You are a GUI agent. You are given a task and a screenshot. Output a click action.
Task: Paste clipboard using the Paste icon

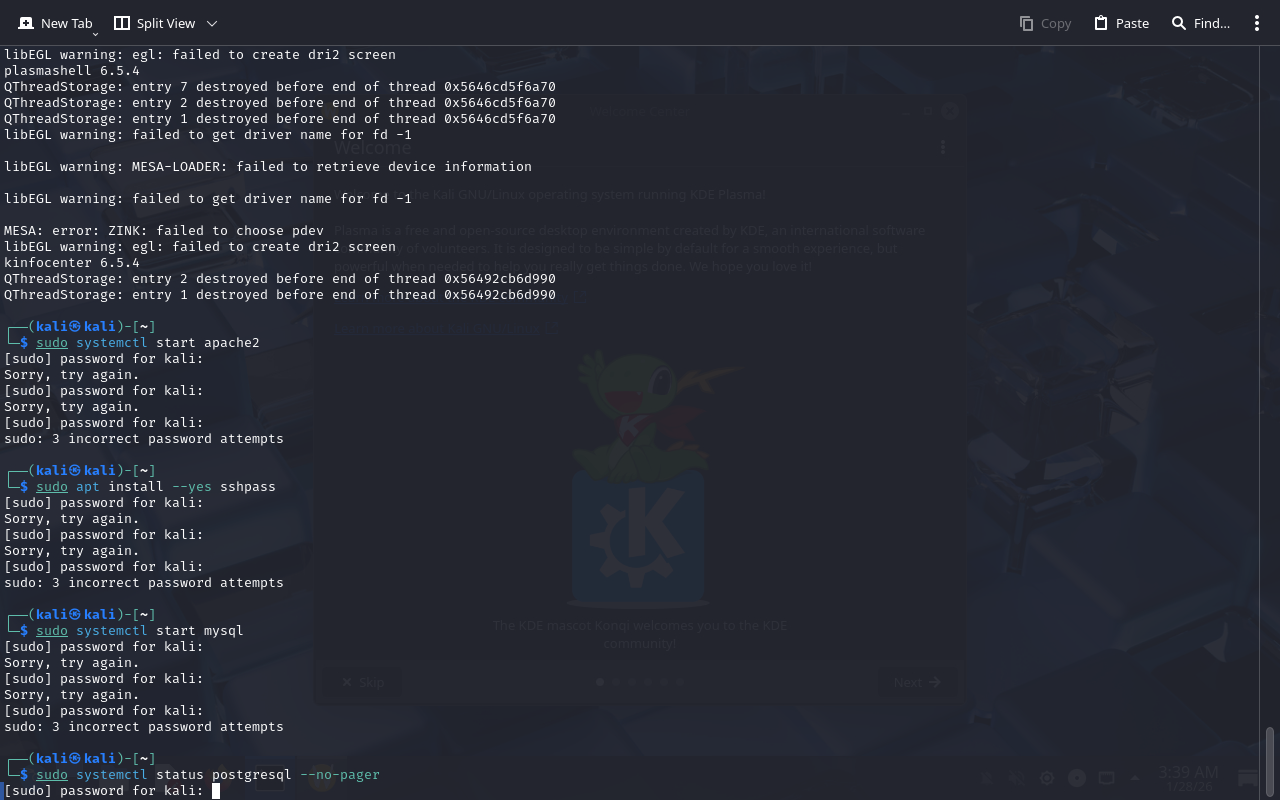coord(1121,23)
